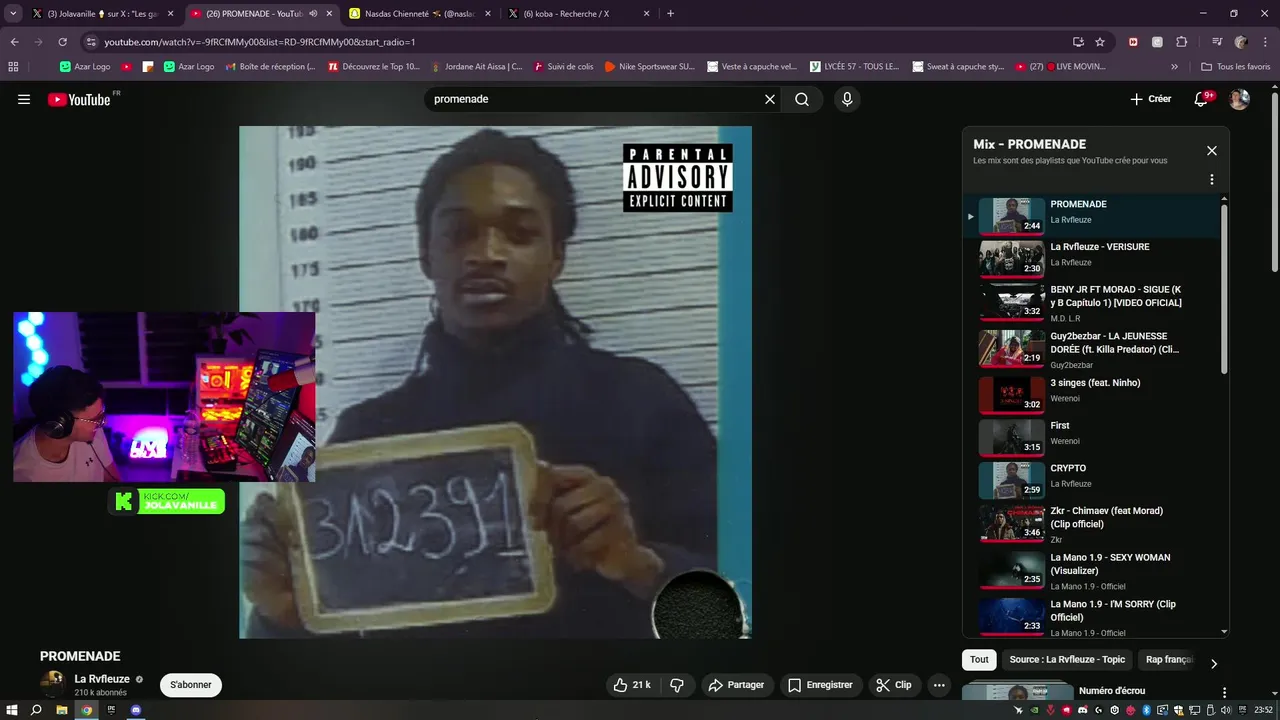The height and width of the screenshot is (720, 1280).
Task: Clear the search box with the X icon
Action: click(x=770, y=99)
